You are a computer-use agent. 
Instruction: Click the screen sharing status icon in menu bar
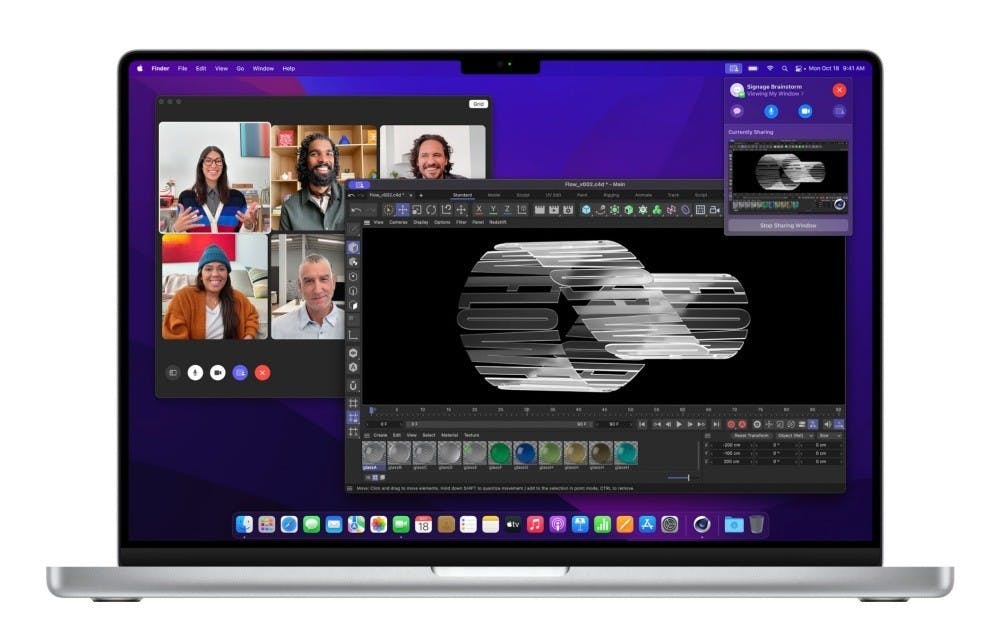733,68
